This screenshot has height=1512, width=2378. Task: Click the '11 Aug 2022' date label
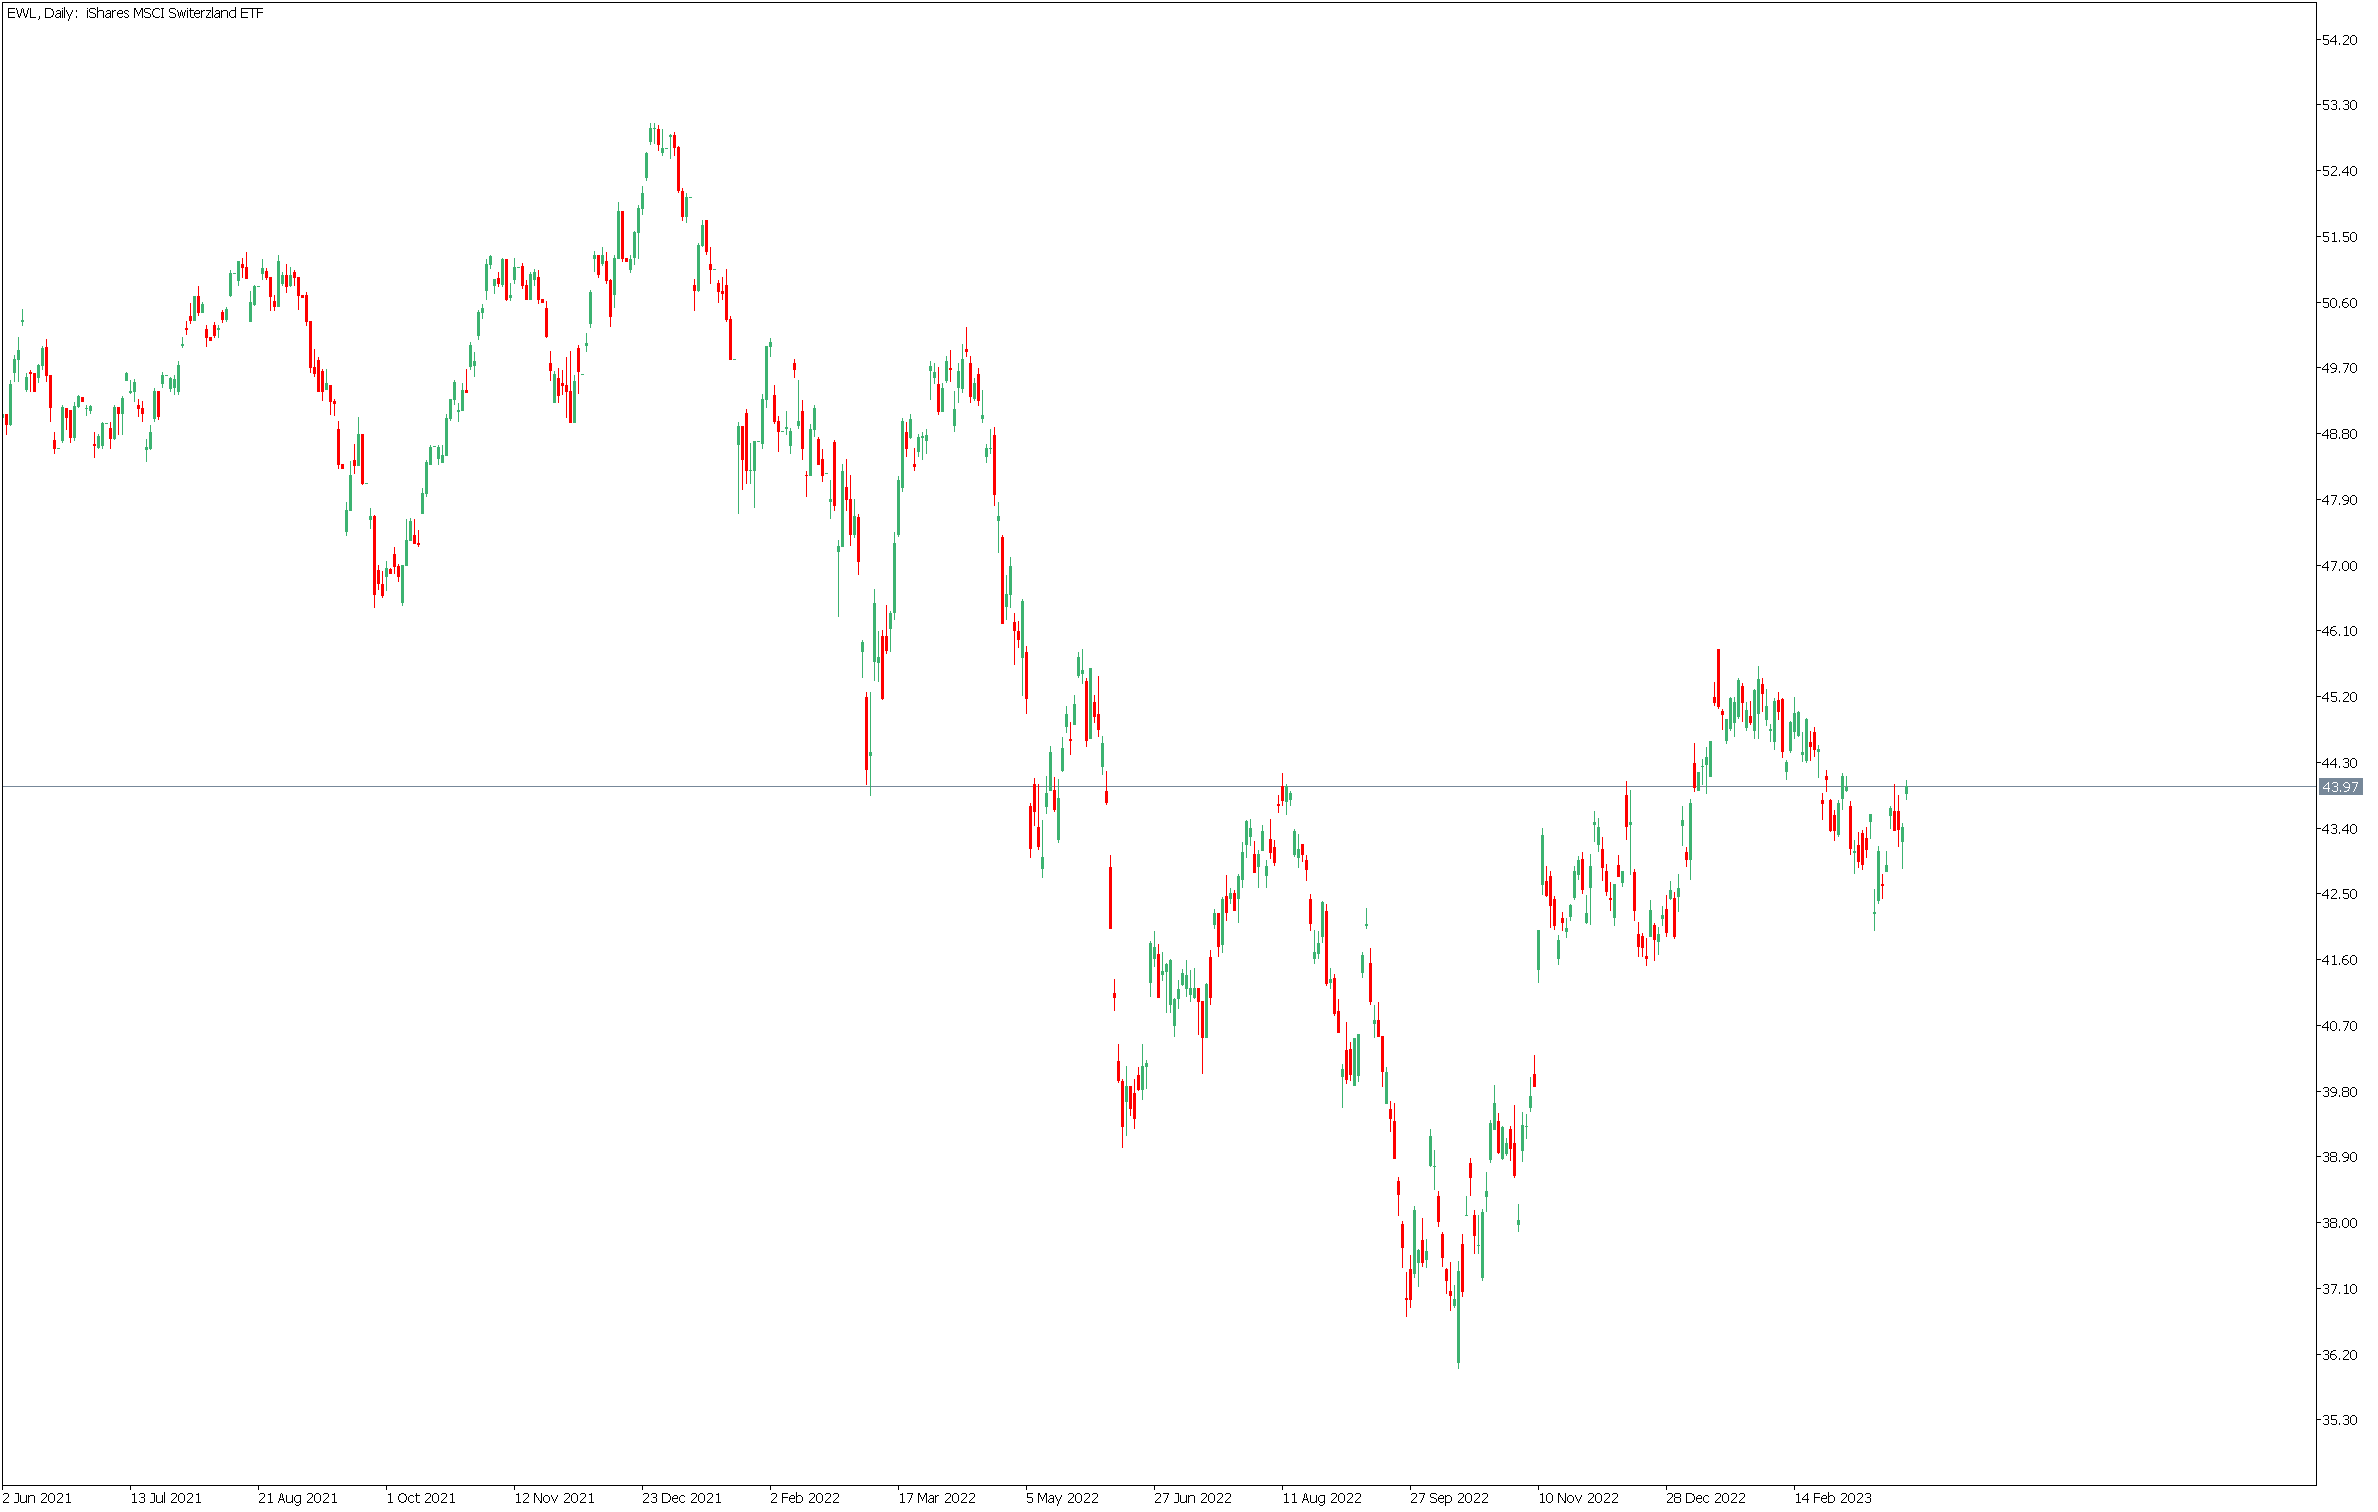point(1322,1498)
